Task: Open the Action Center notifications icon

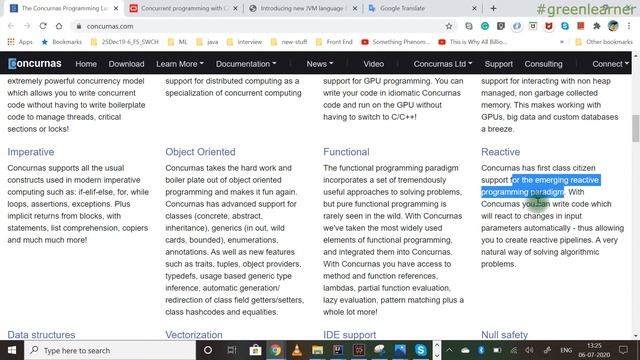Action: tap(623, 350)
